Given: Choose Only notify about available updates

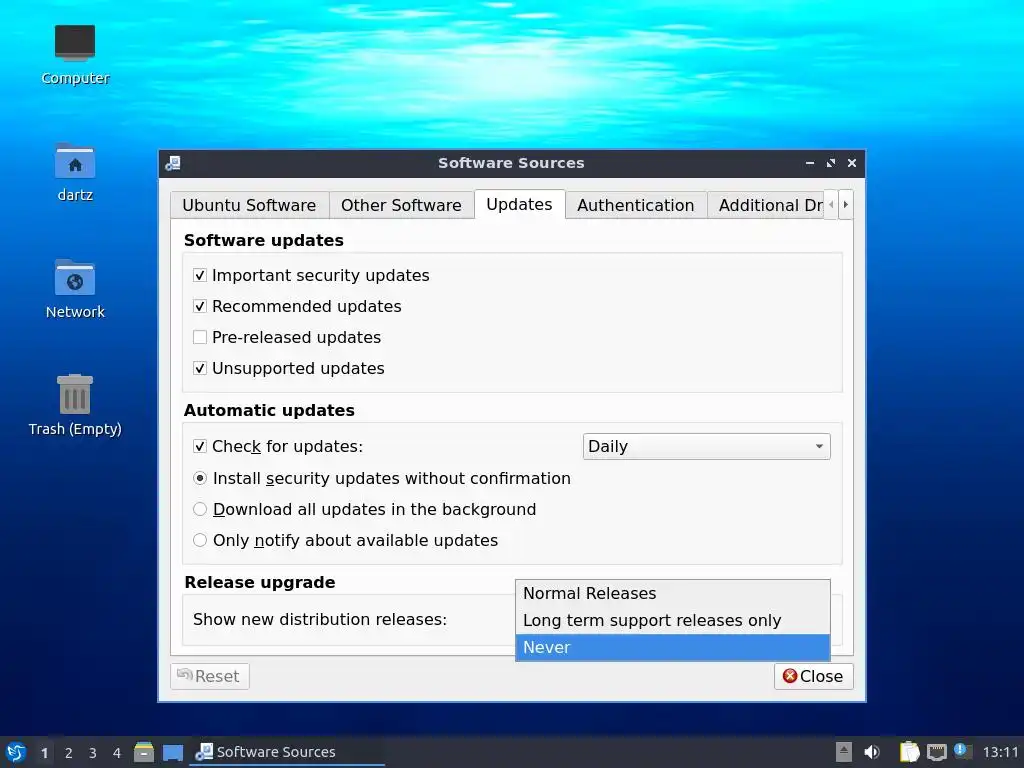Looking at the screenshot, I should (x=200, y=540).
